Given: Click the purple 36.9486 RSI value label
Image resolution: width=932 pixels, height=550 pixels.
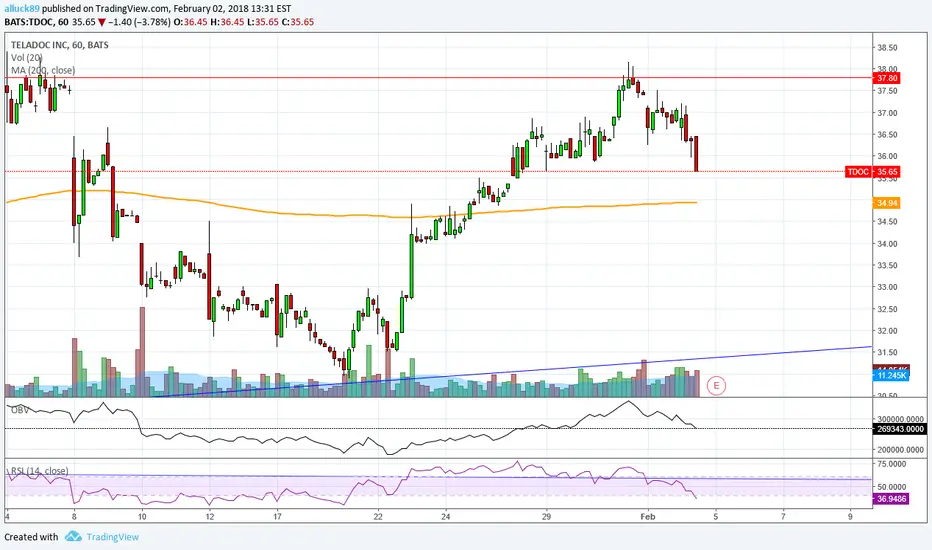Looking at the screenshot, I should click(x=891, y=499).
